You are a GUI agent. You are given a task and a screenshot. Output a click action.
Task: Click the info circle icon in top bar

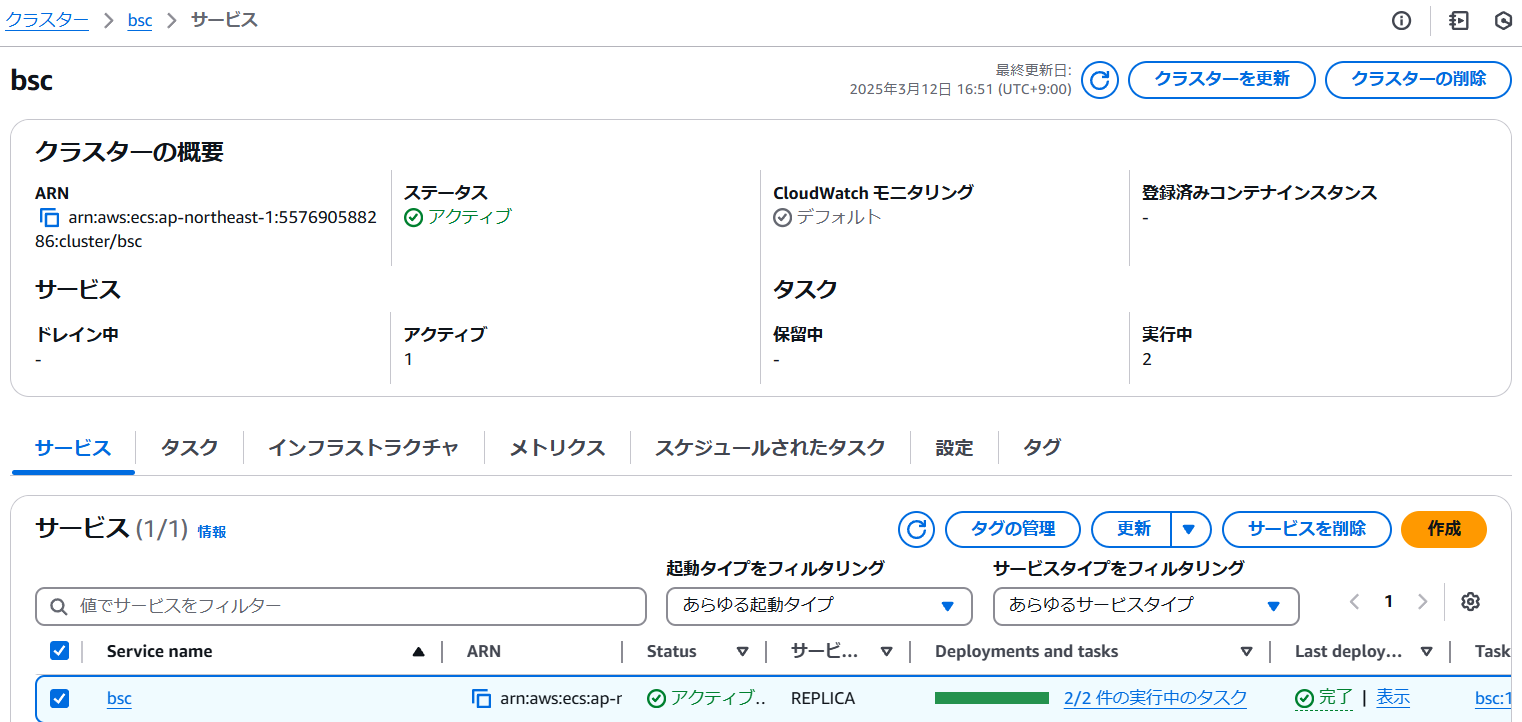1402,20
